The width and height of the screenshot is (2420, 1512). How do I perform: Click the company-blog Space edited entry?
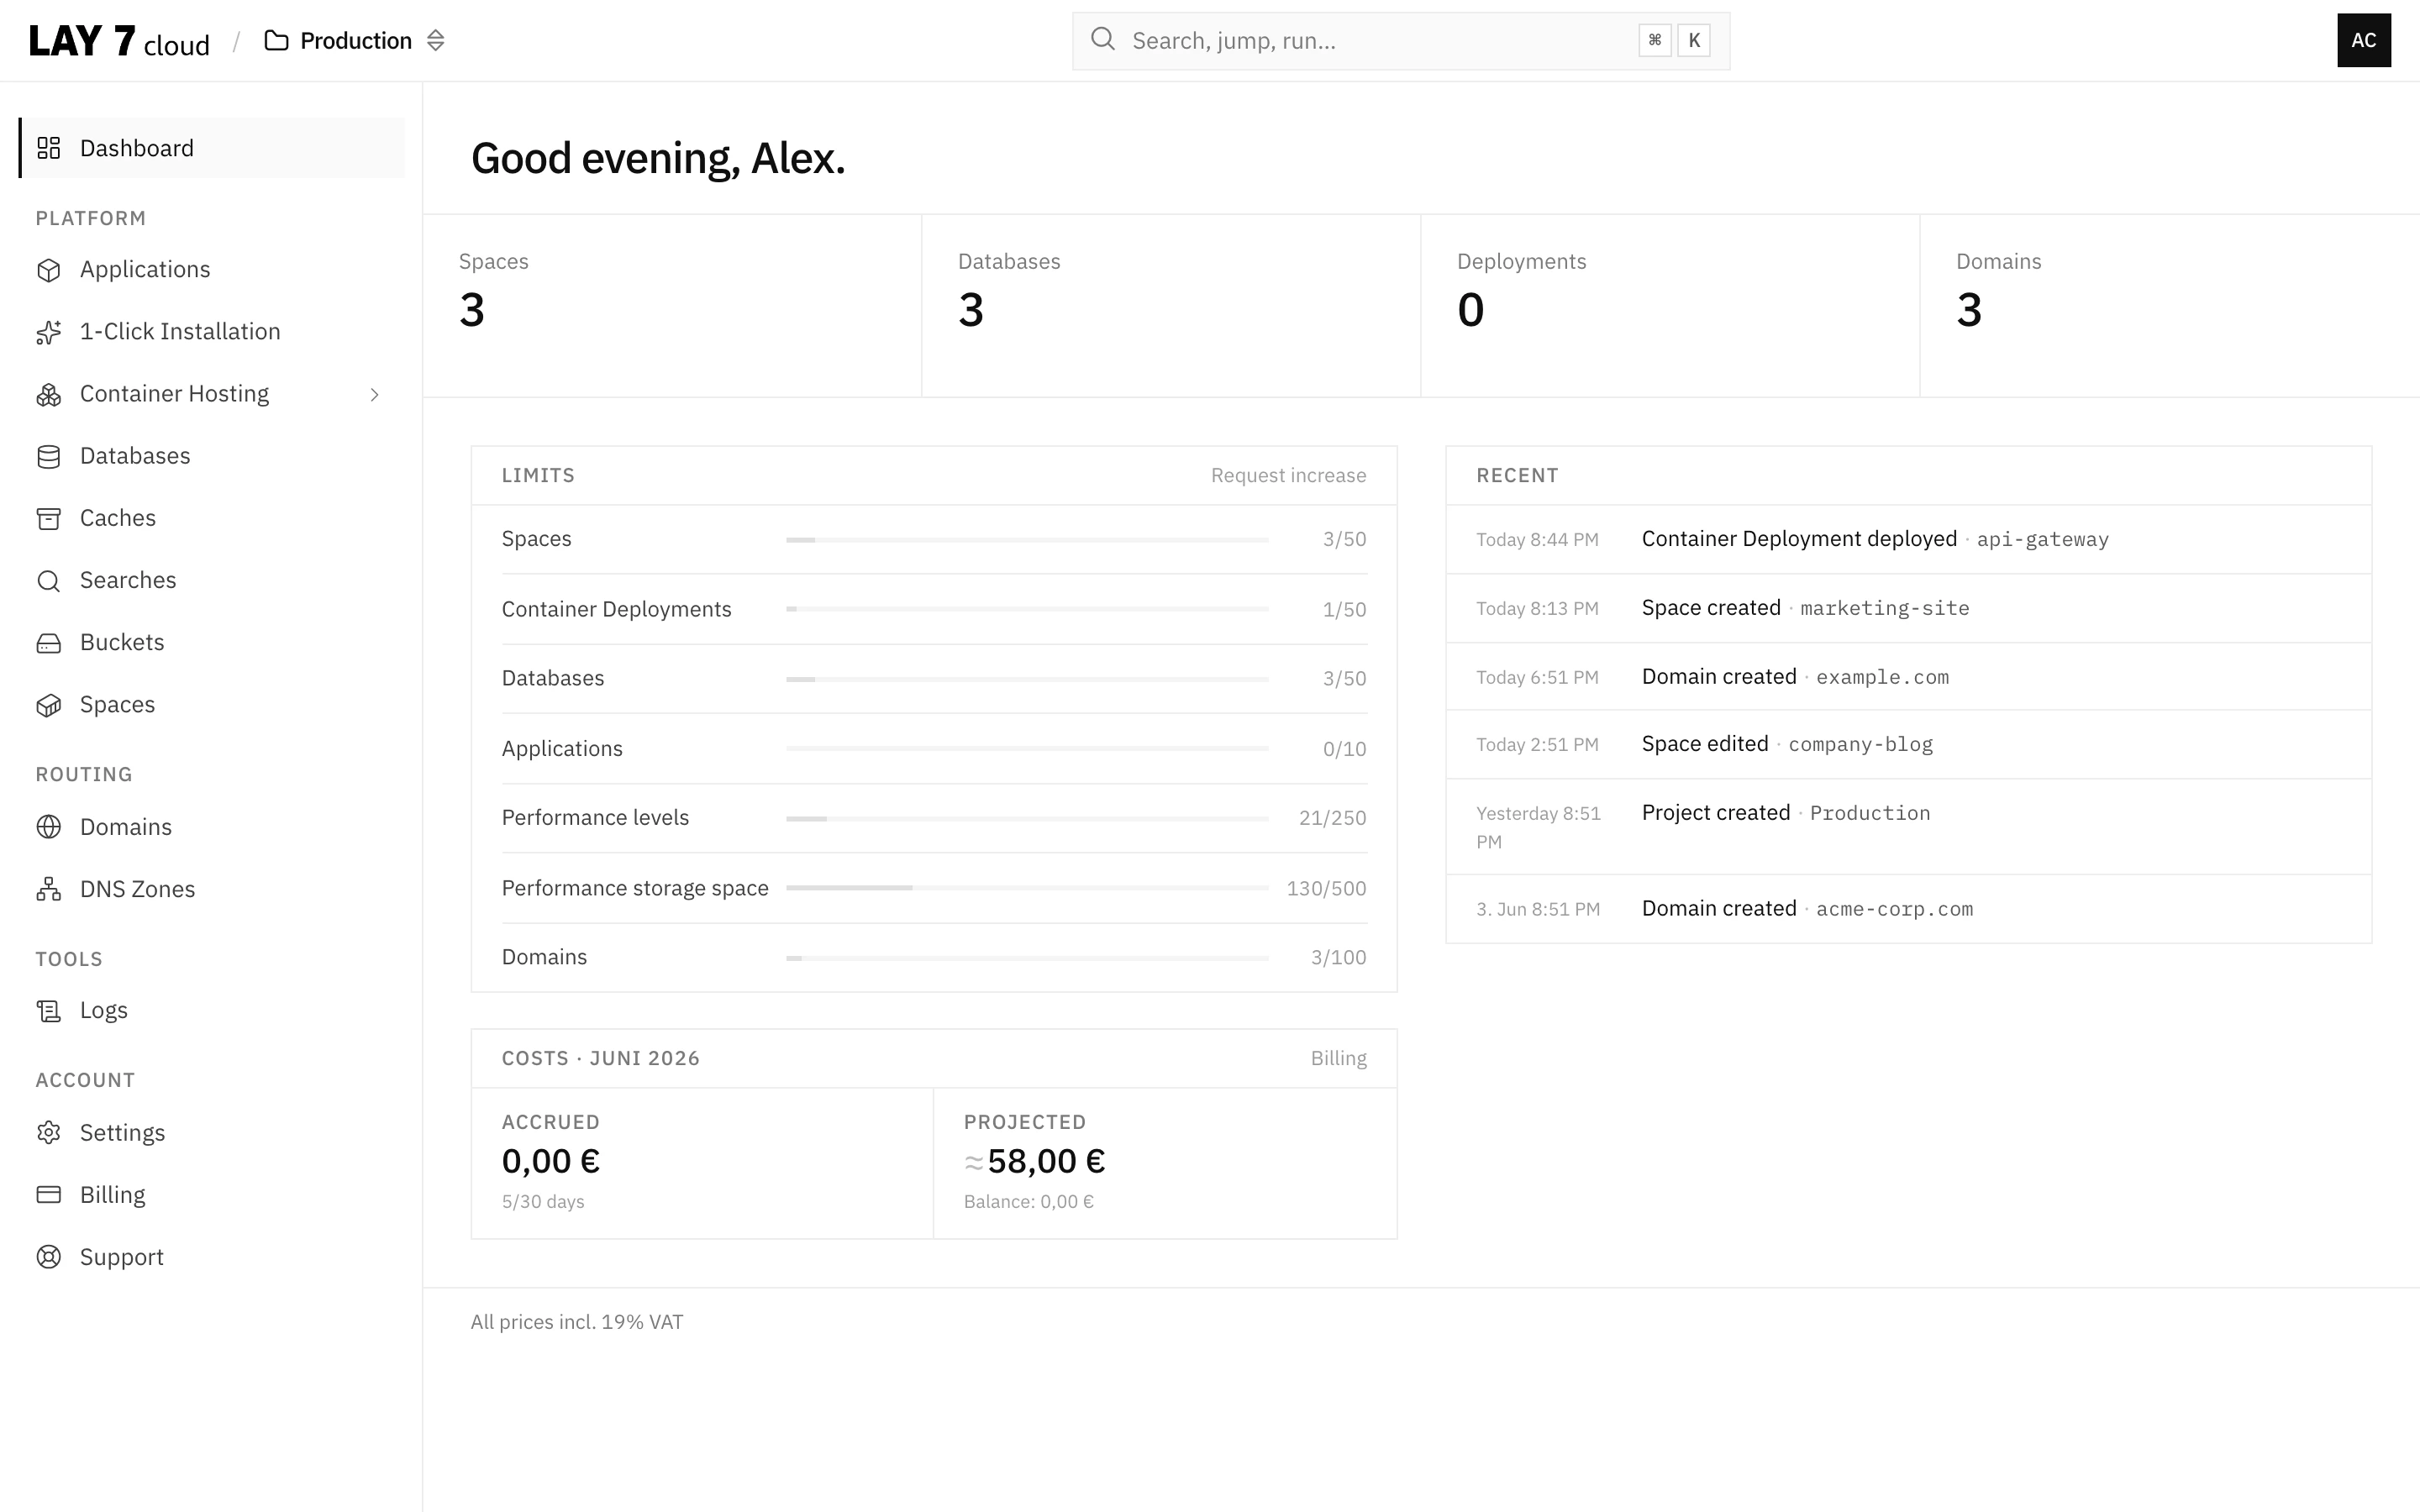click(1908, 745)
